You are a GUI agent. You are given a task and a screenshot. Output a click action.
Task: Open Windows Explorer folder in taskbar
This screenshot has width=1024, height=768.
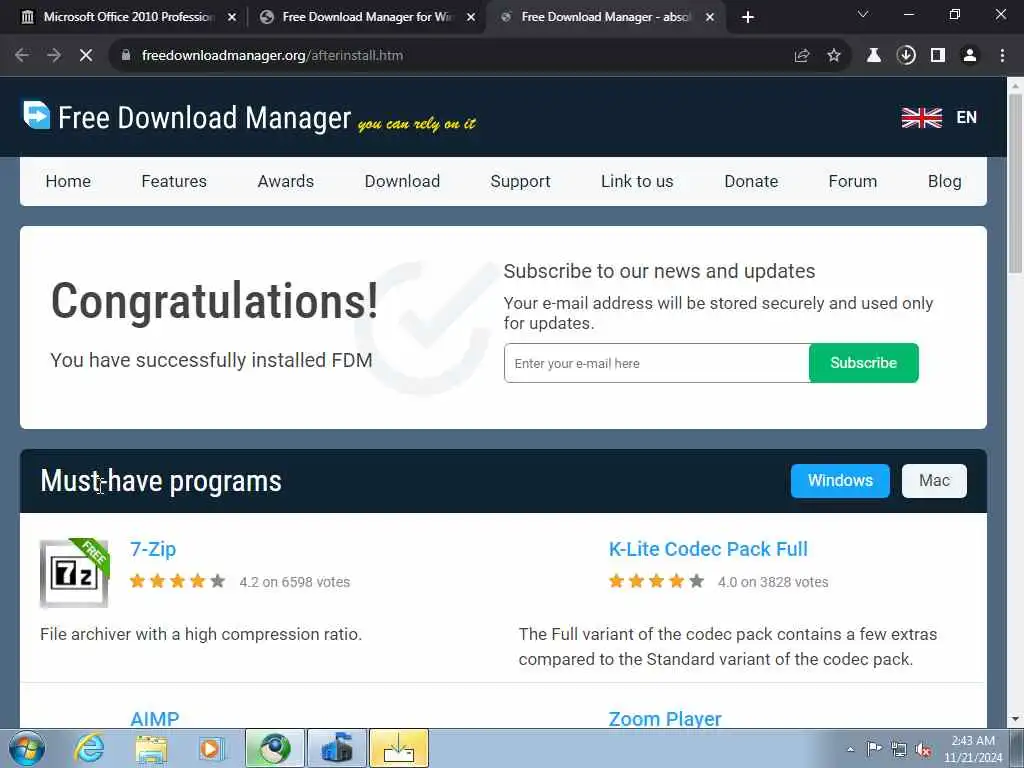pos(152,748)
